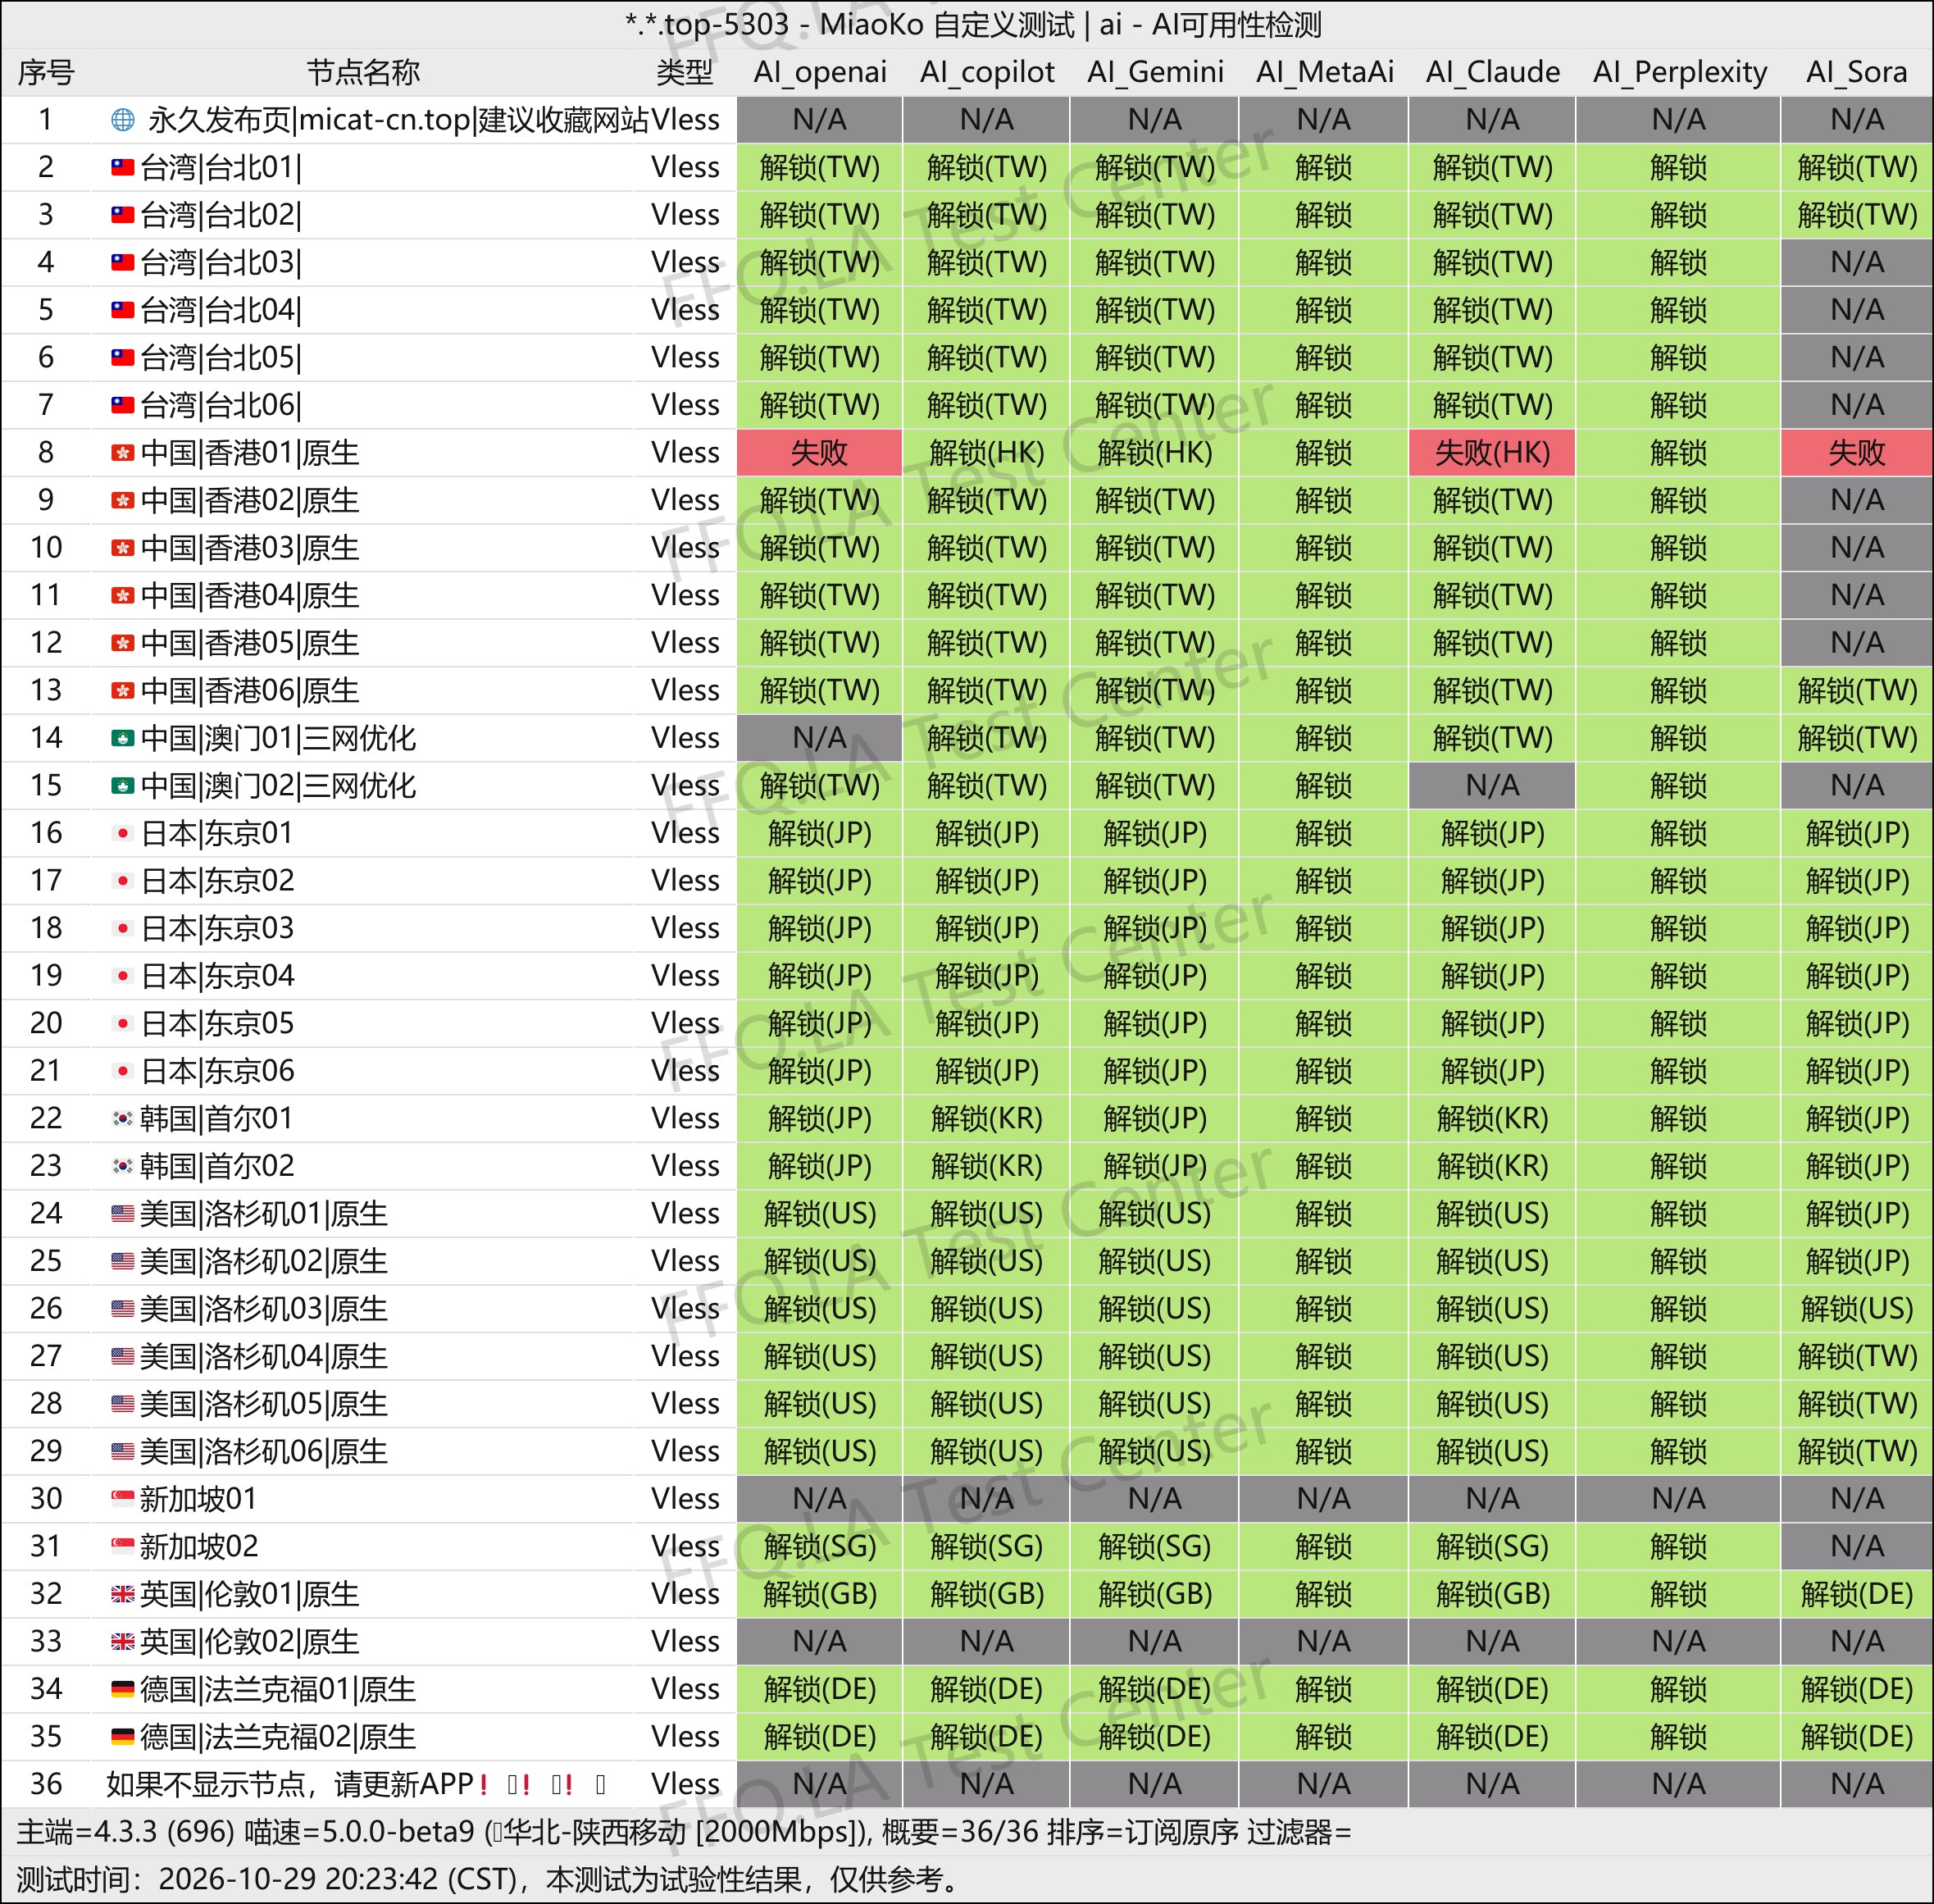Click the red 失败 cell under AI_openai
The image size is (1934, 1904).
pyautogui.click(x=820, y=453)
